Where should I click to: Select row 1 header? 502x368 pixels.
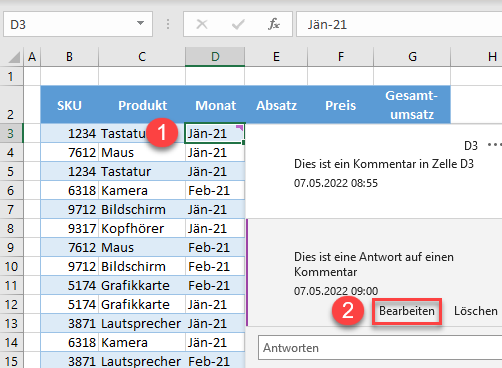pos(11,76)
